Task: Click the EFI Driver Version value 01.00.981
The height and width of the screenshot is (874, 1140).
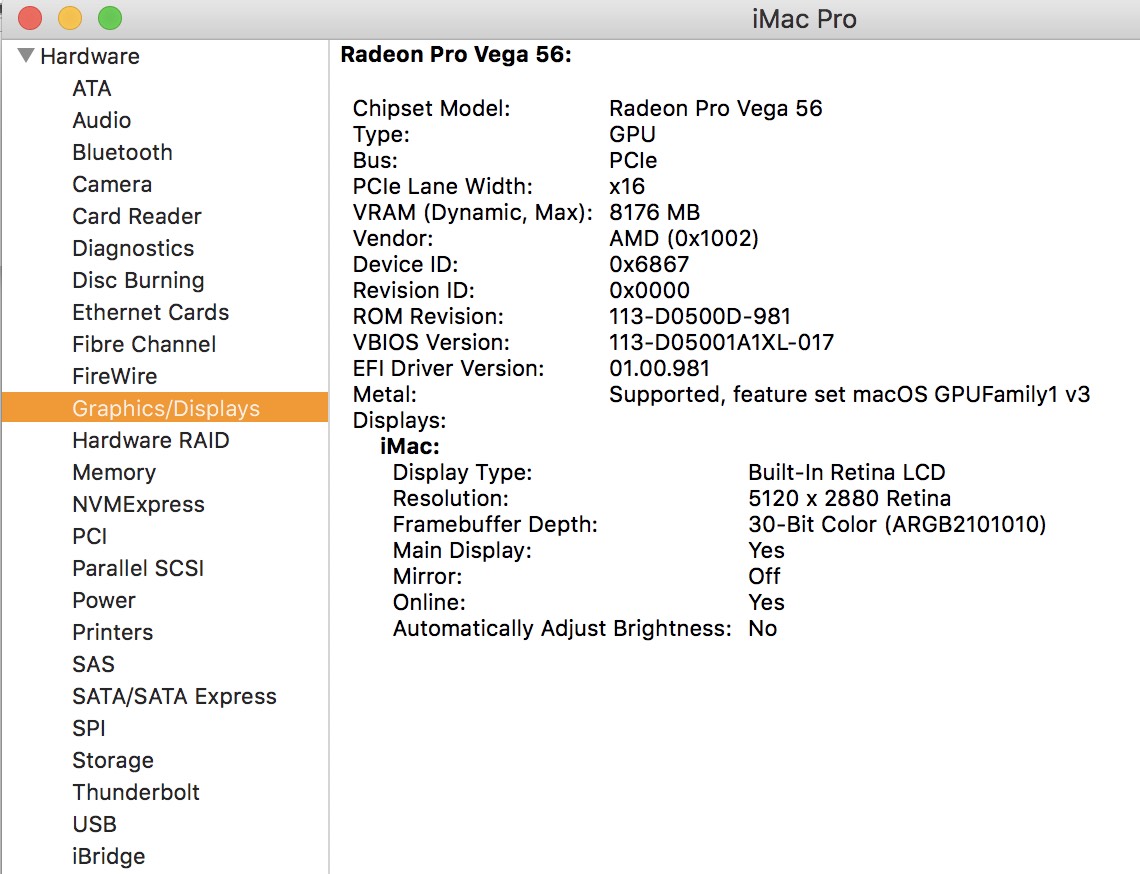Action: coord(659,368)
